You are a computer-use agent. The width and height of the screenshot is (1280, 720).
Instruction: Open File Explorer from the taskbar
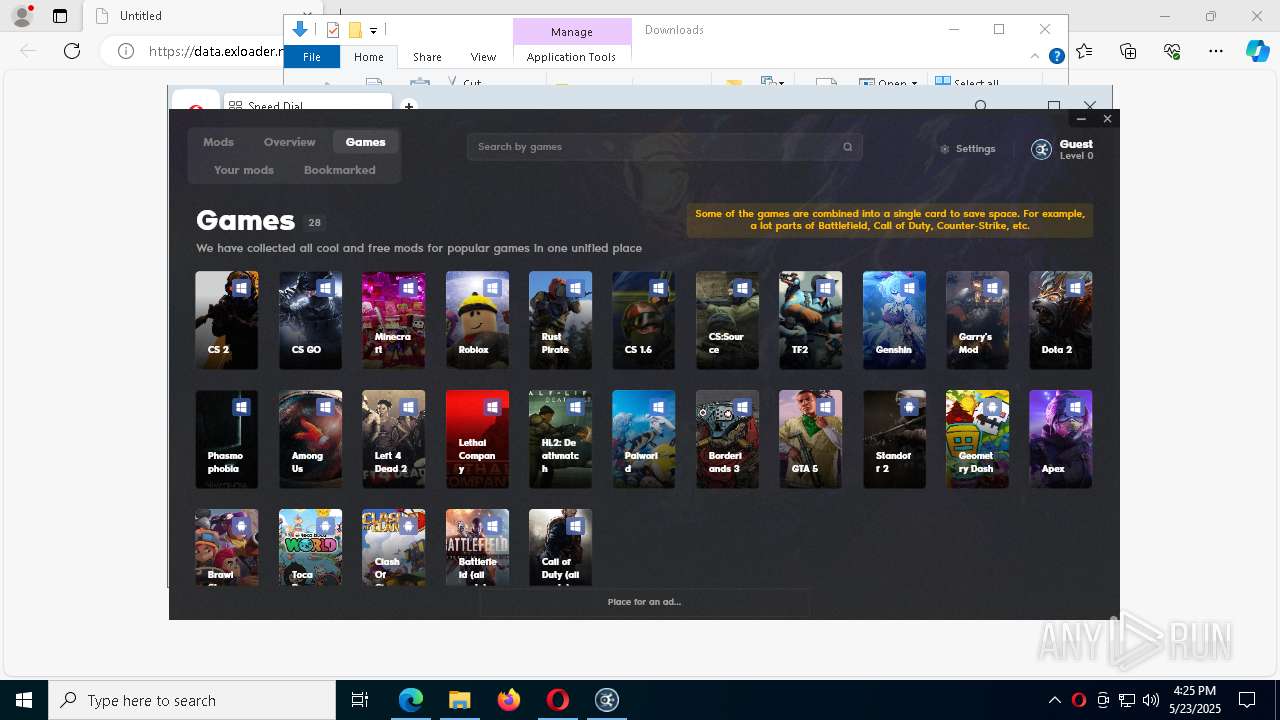460,700
